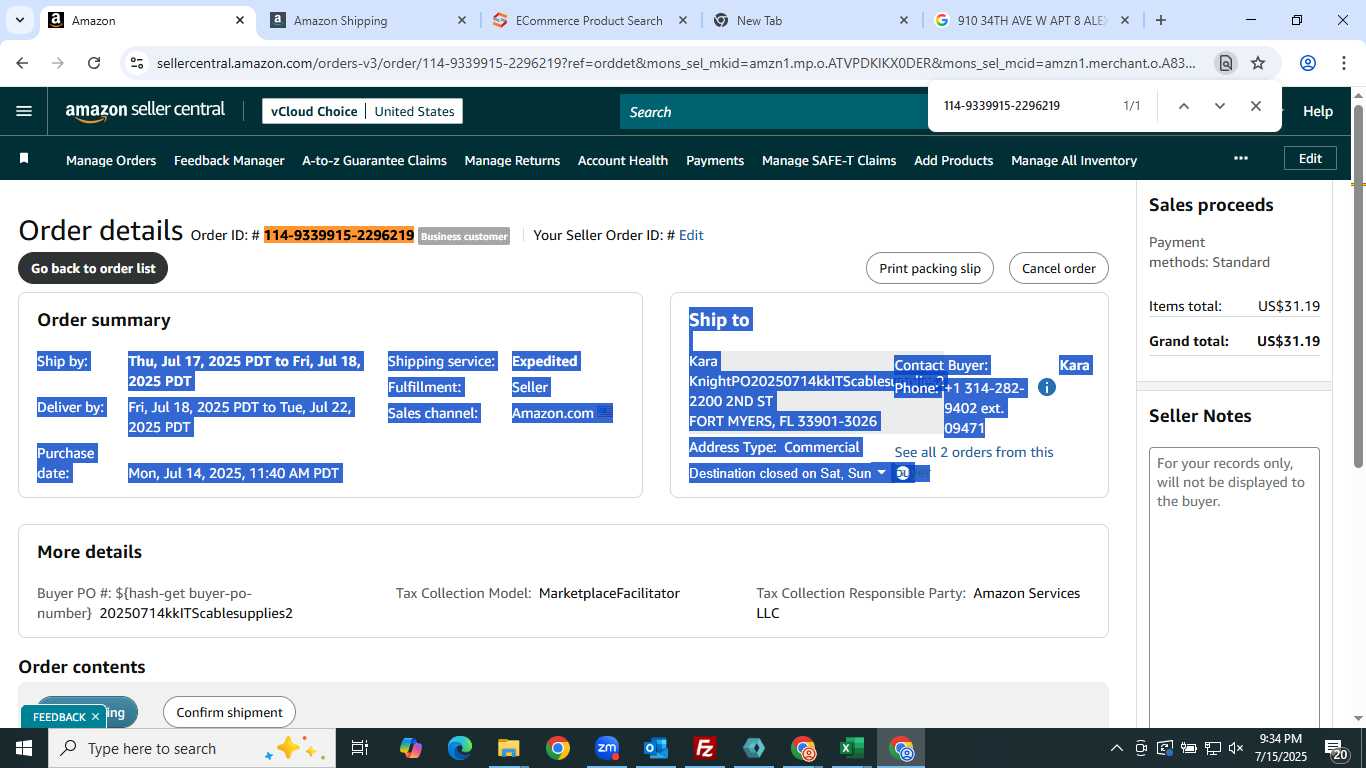Screen dimensions: 1366x768
Task: Close the find-in-page bar
Action: [1255, 106]
